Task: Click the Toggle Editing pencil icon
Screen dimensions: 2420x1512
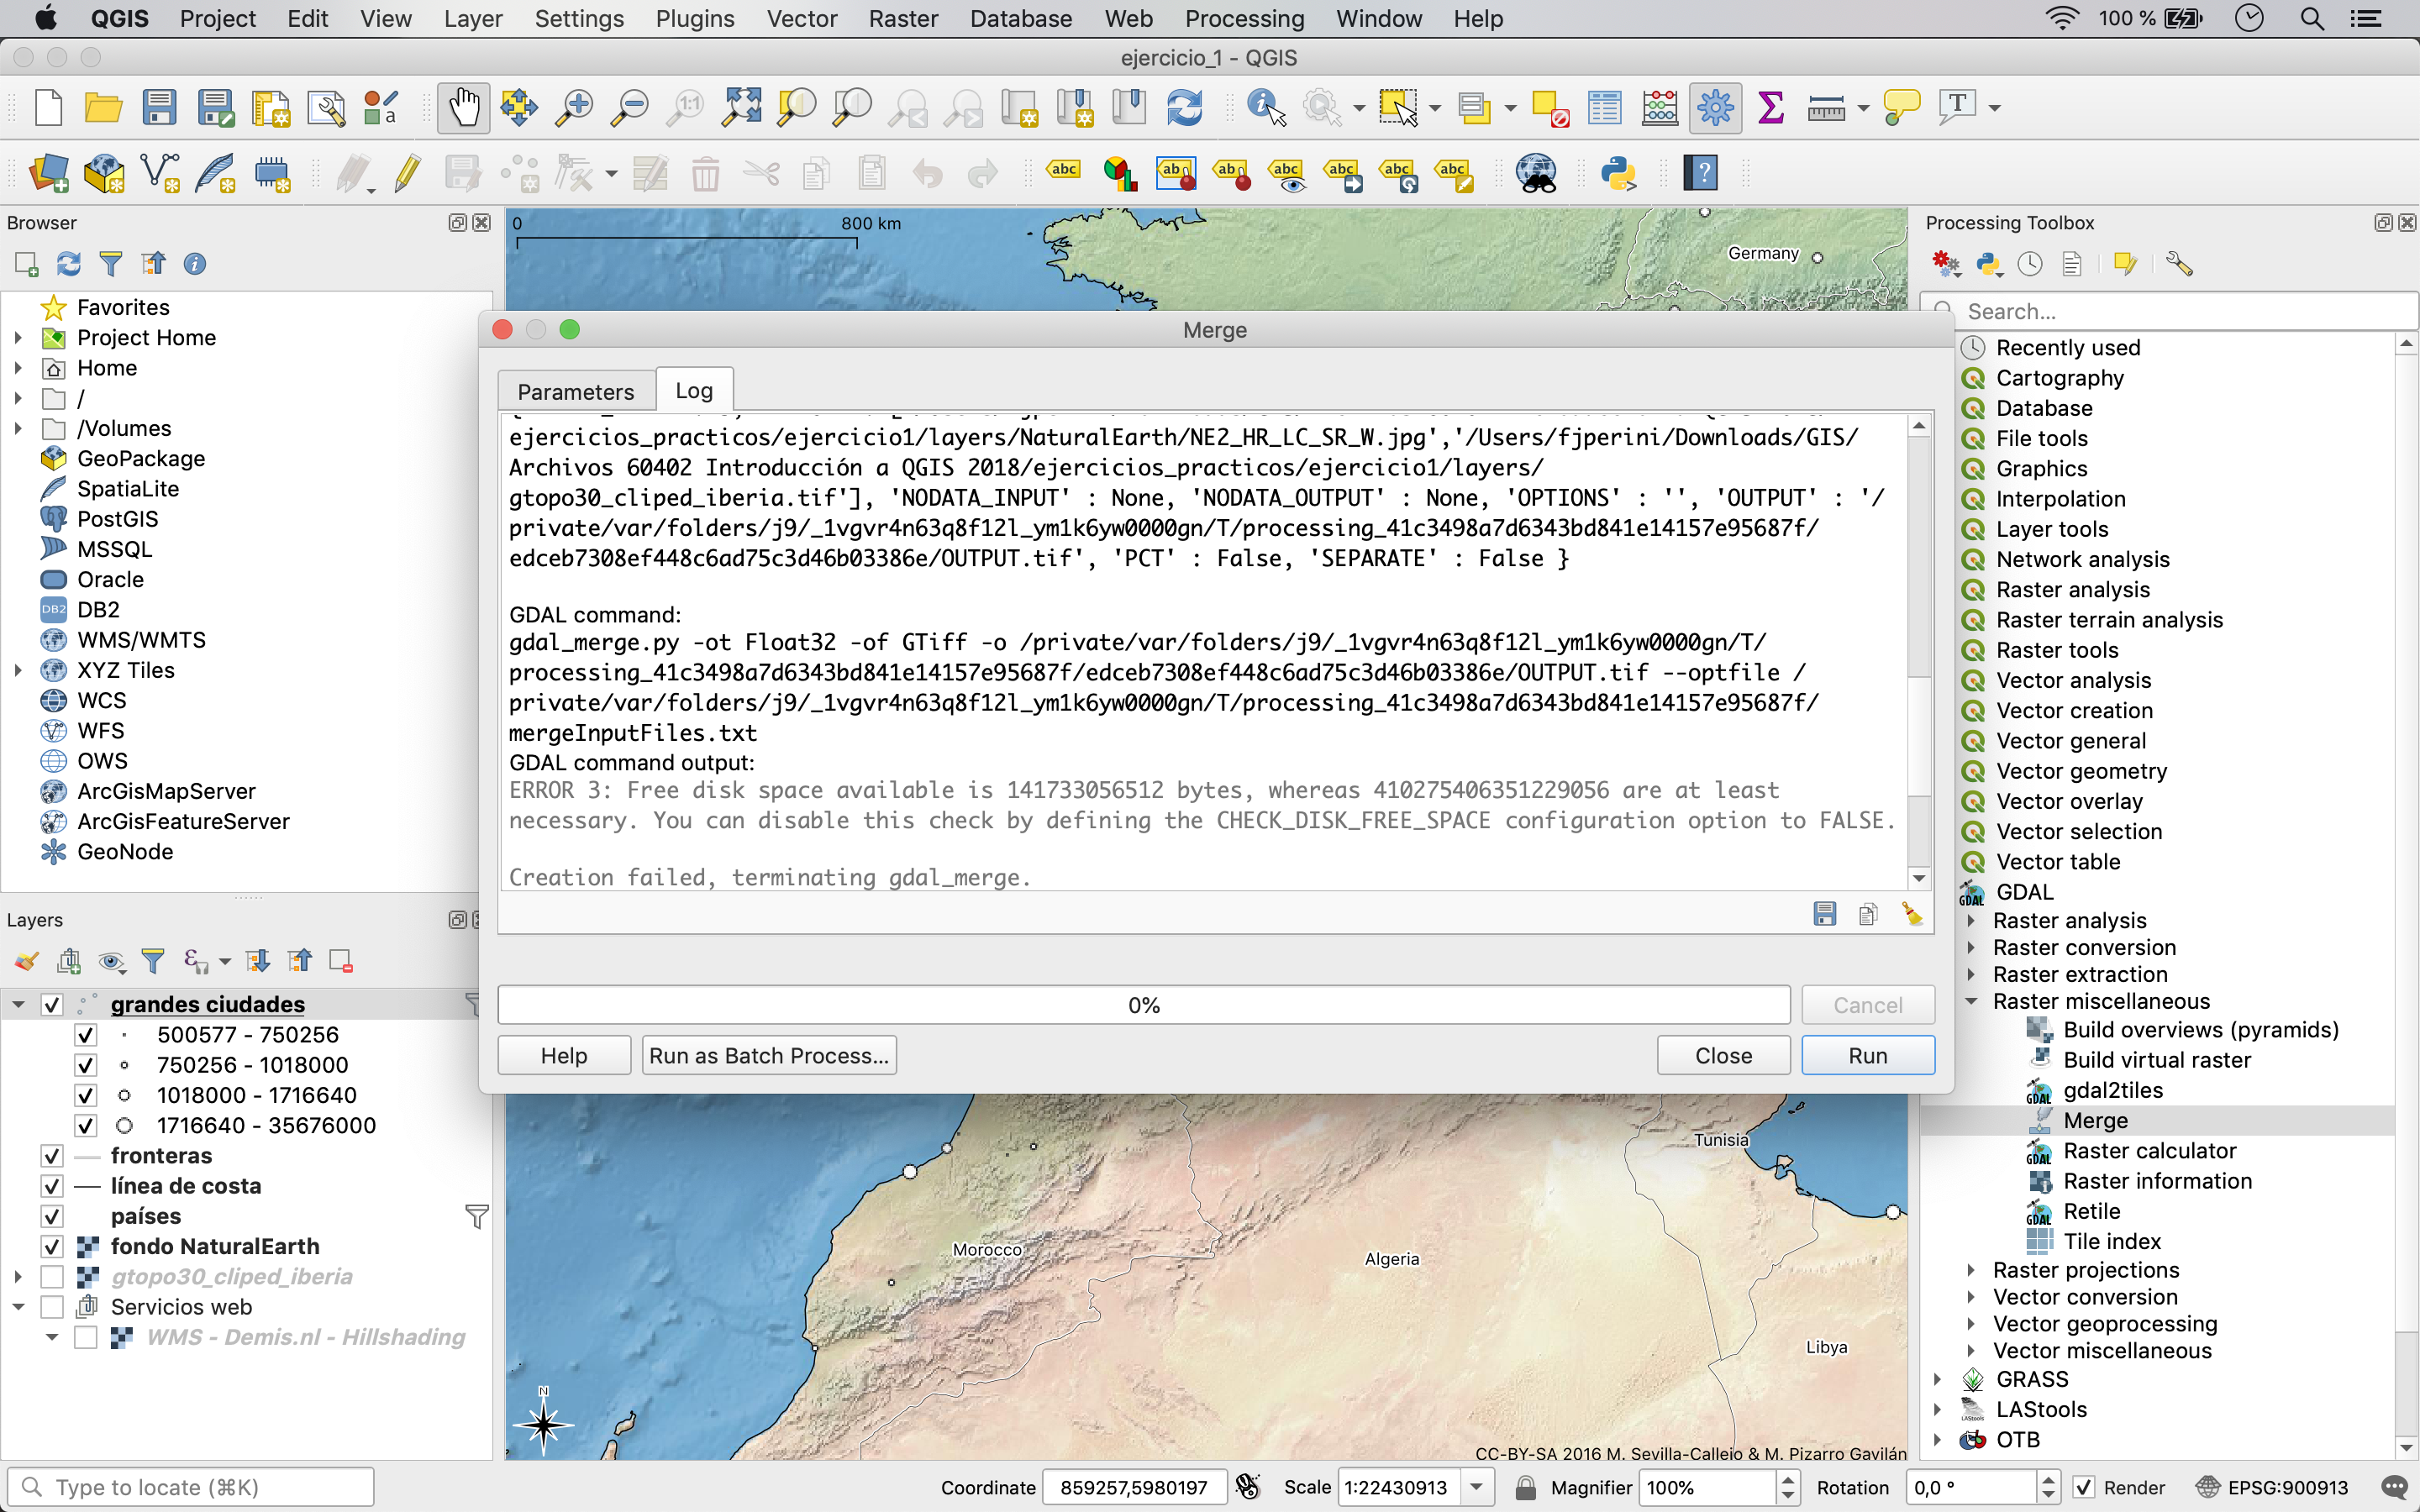Action: 406,173
